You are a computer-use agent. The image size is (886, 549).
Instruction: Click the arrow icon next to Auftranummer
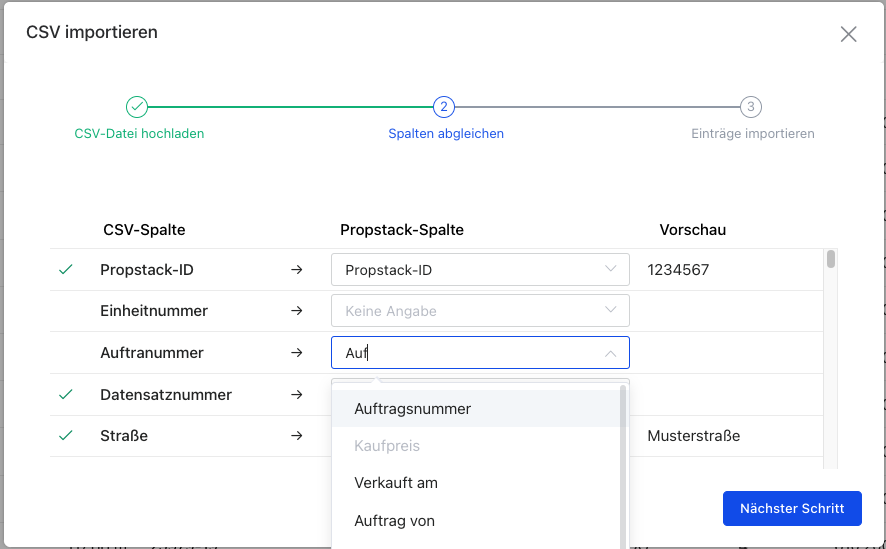tap(296, 353)
